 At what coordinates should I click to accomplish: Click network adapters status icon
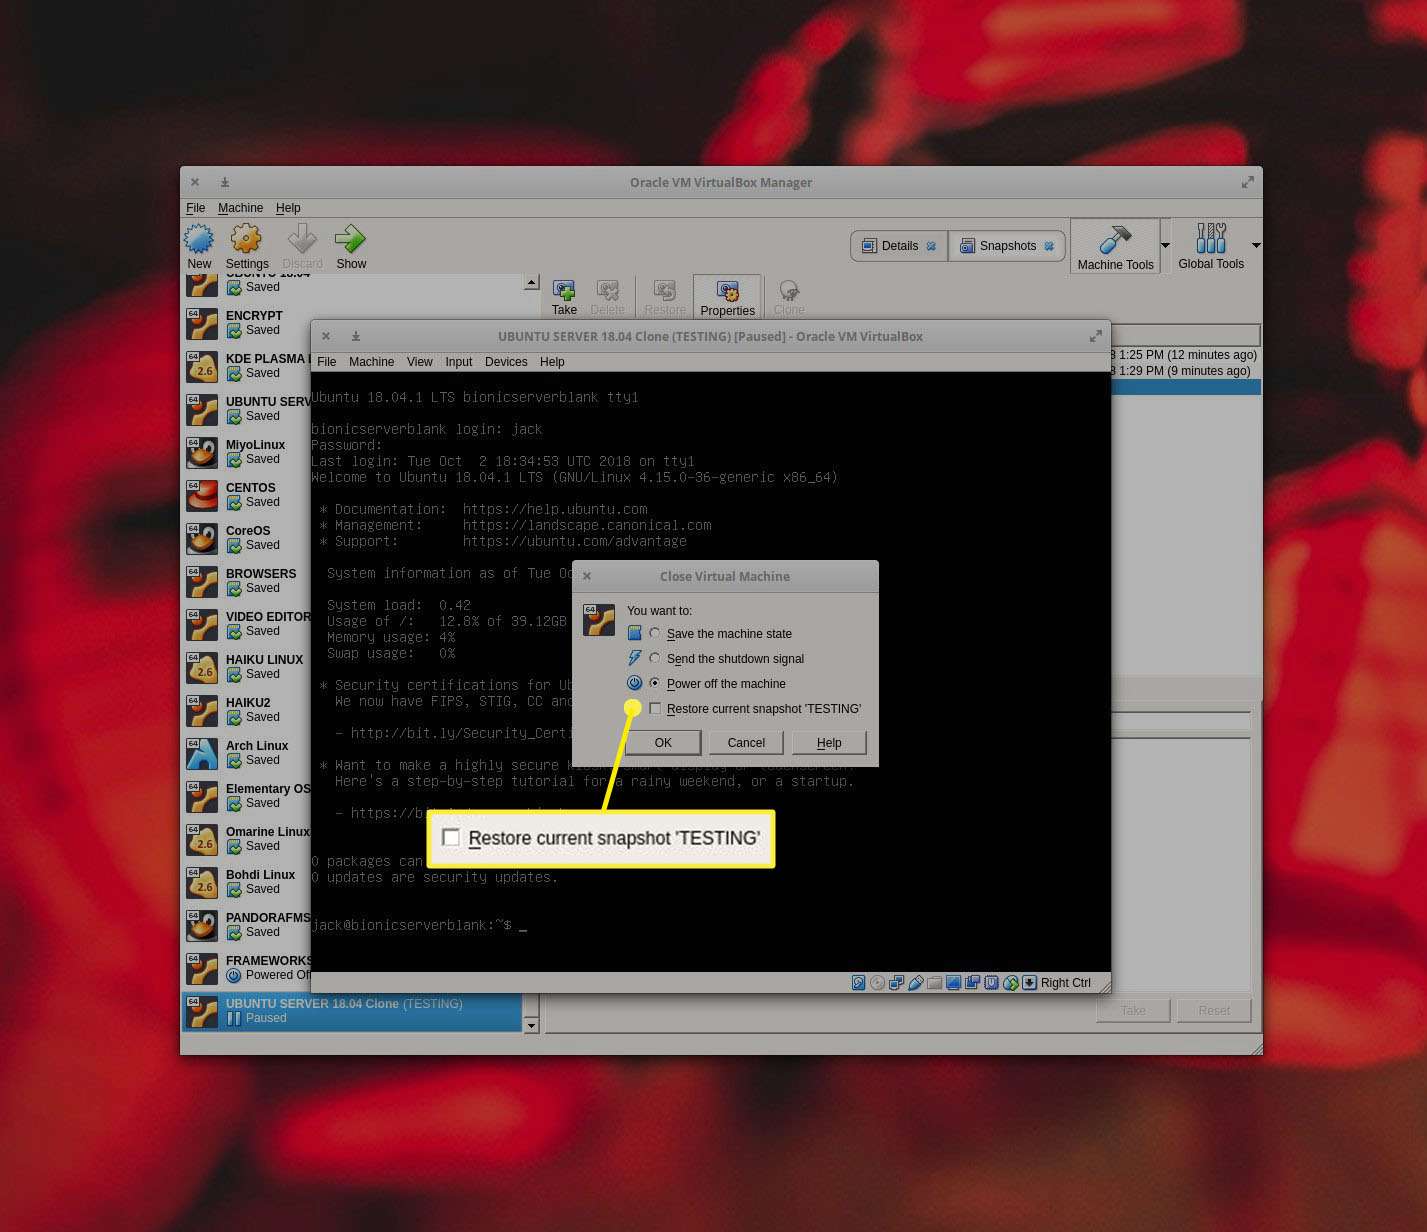[x=896, y=983]
